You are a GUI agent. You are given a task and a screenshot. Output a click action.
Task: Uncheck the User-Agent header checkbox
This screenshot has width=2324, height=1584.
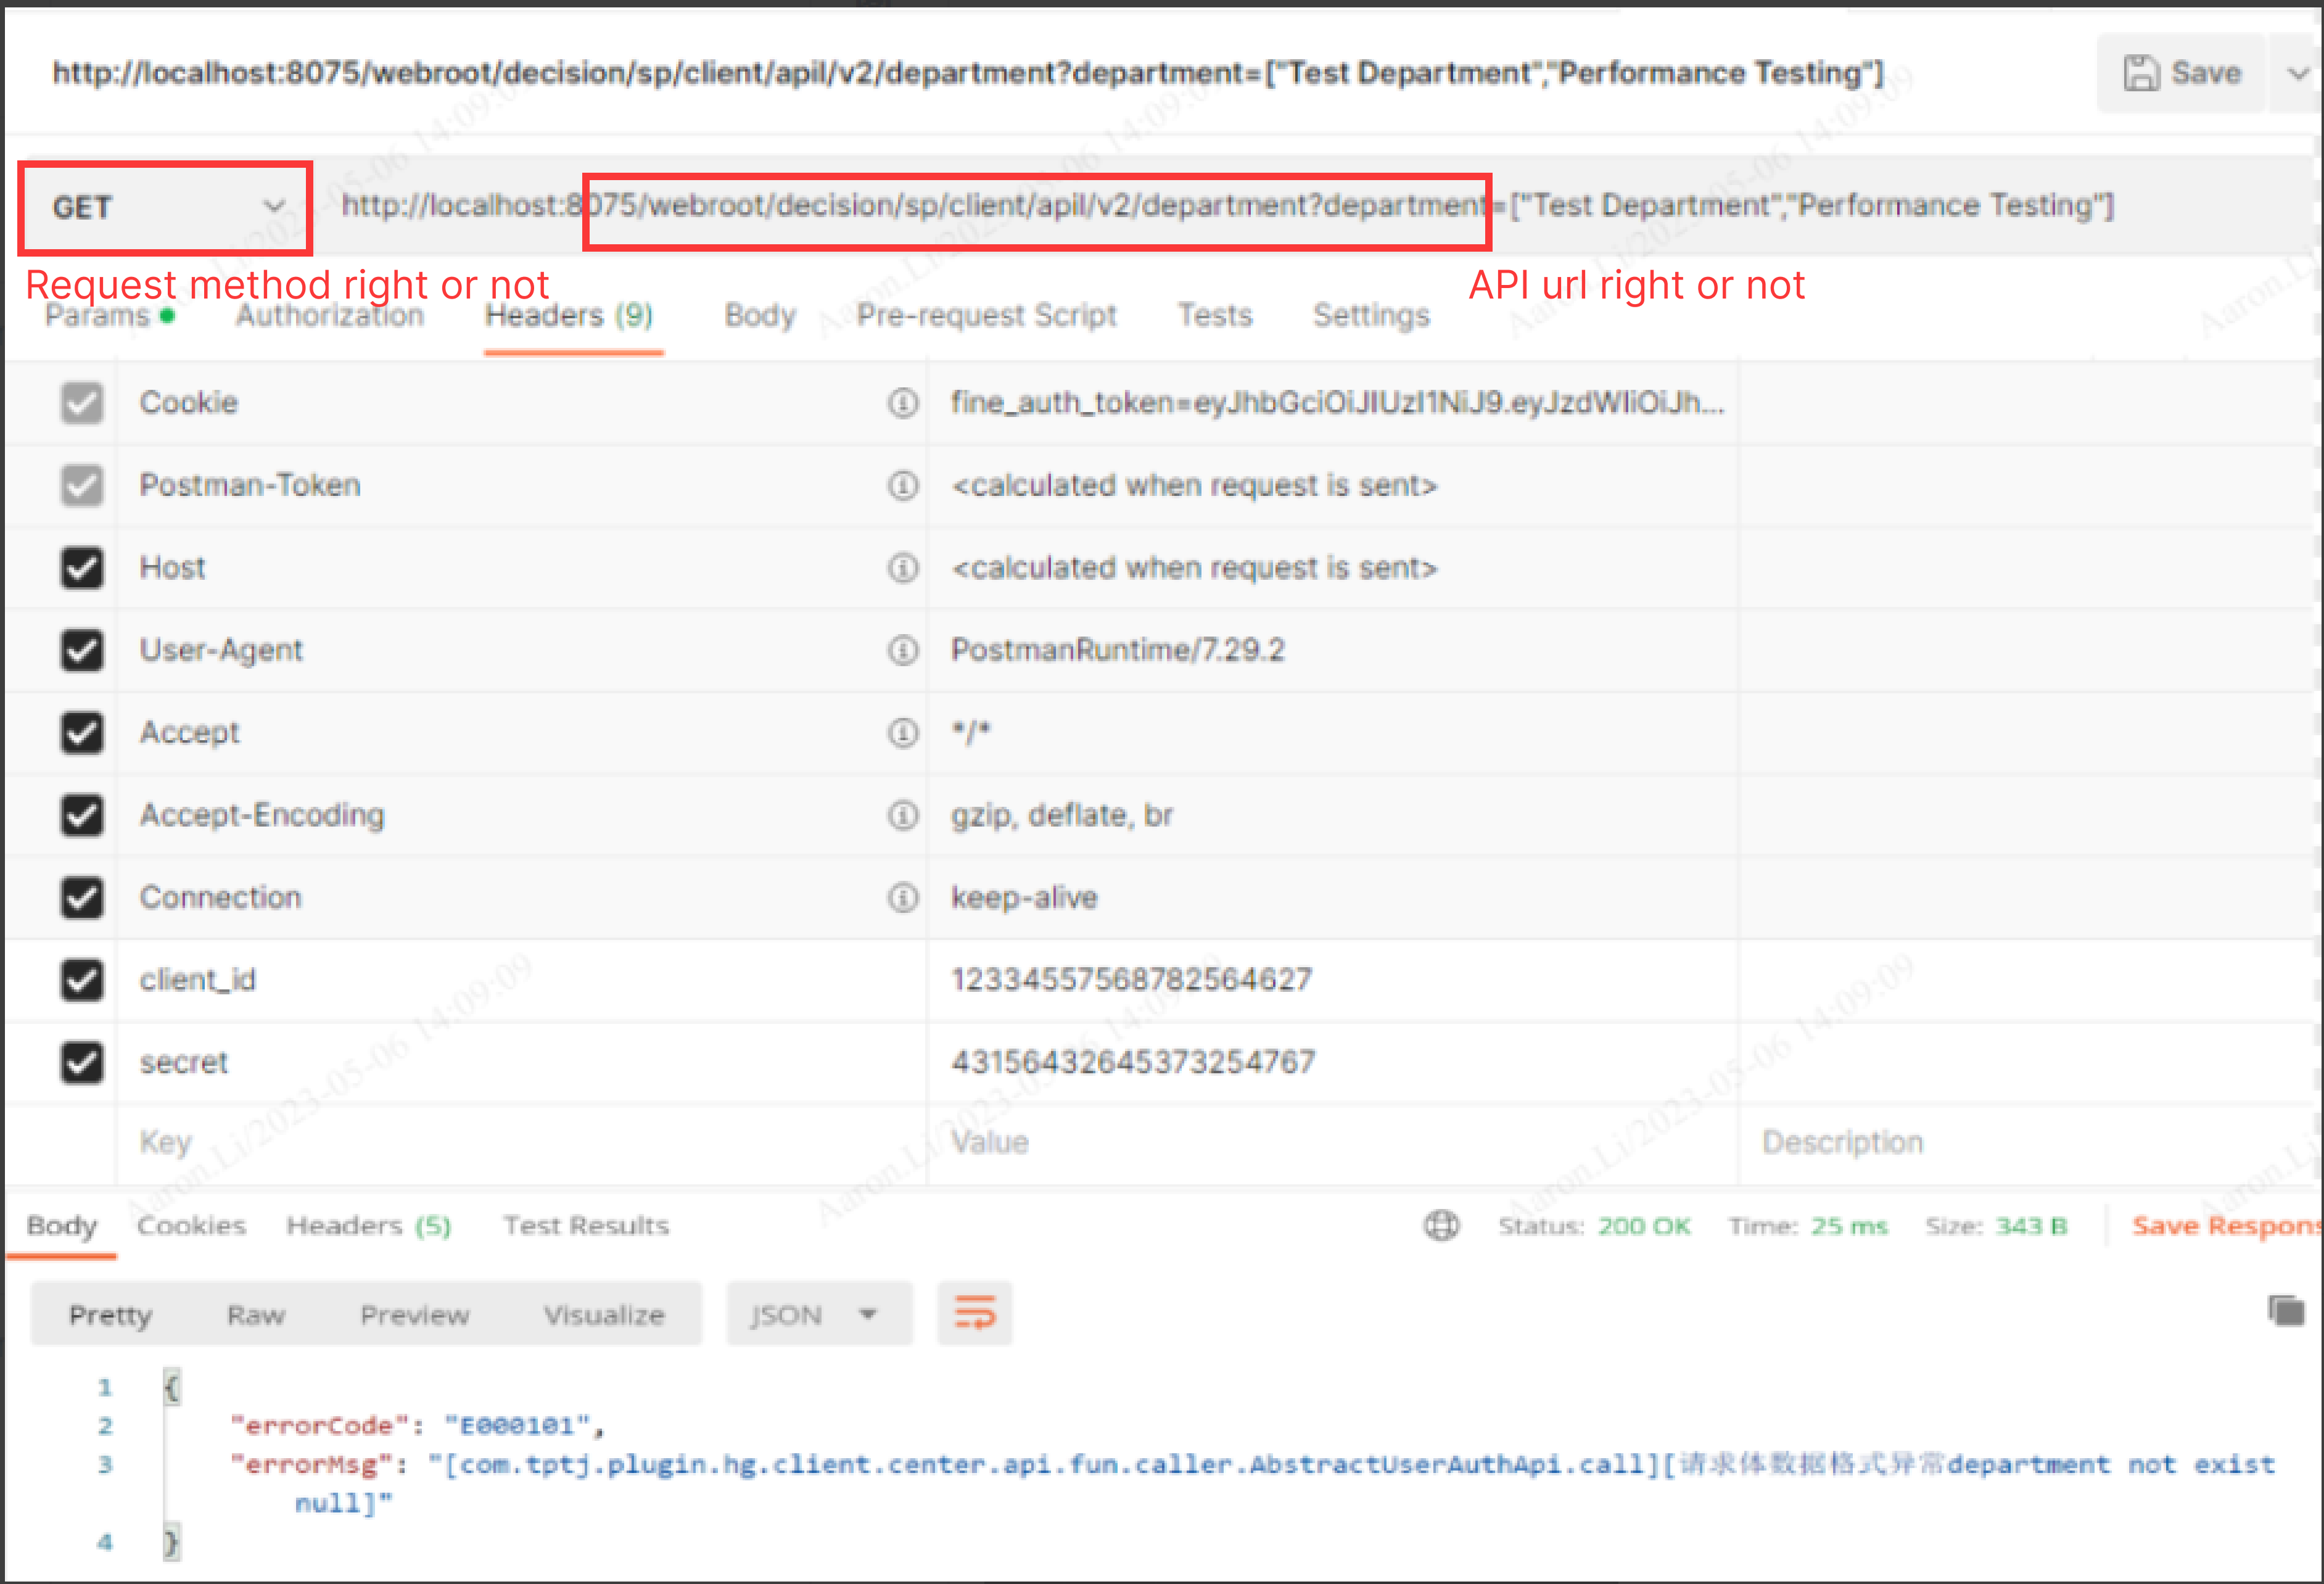click(82, 651)
